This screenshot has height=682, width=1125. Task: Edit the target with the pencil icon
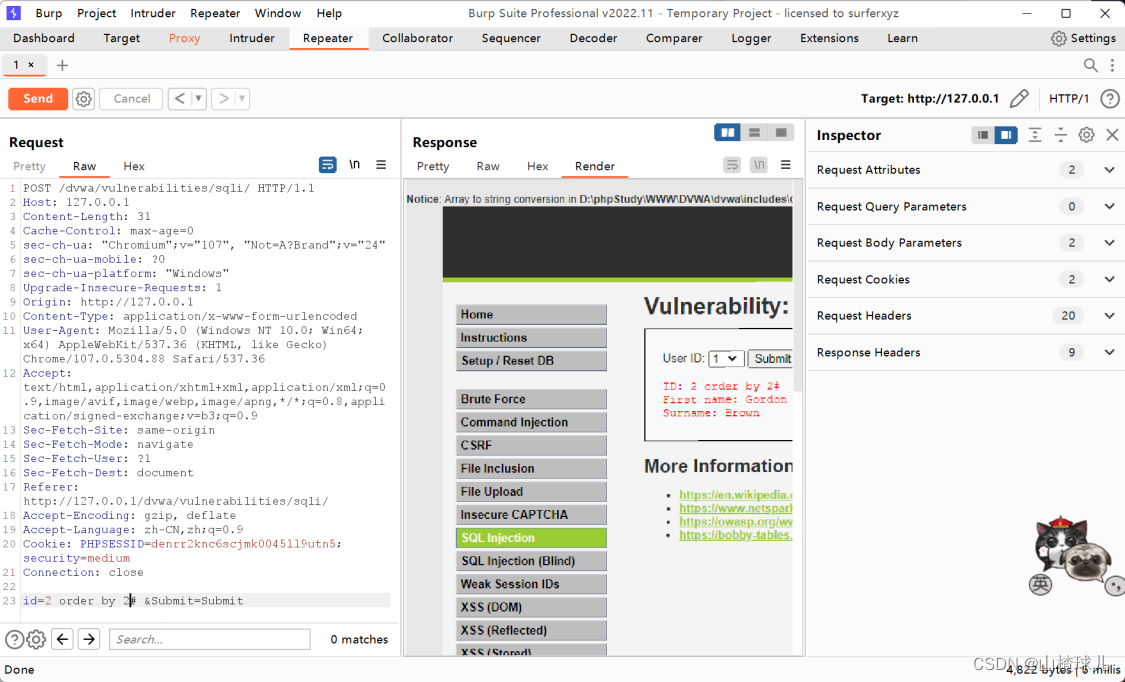click(x=1019, y=99)
